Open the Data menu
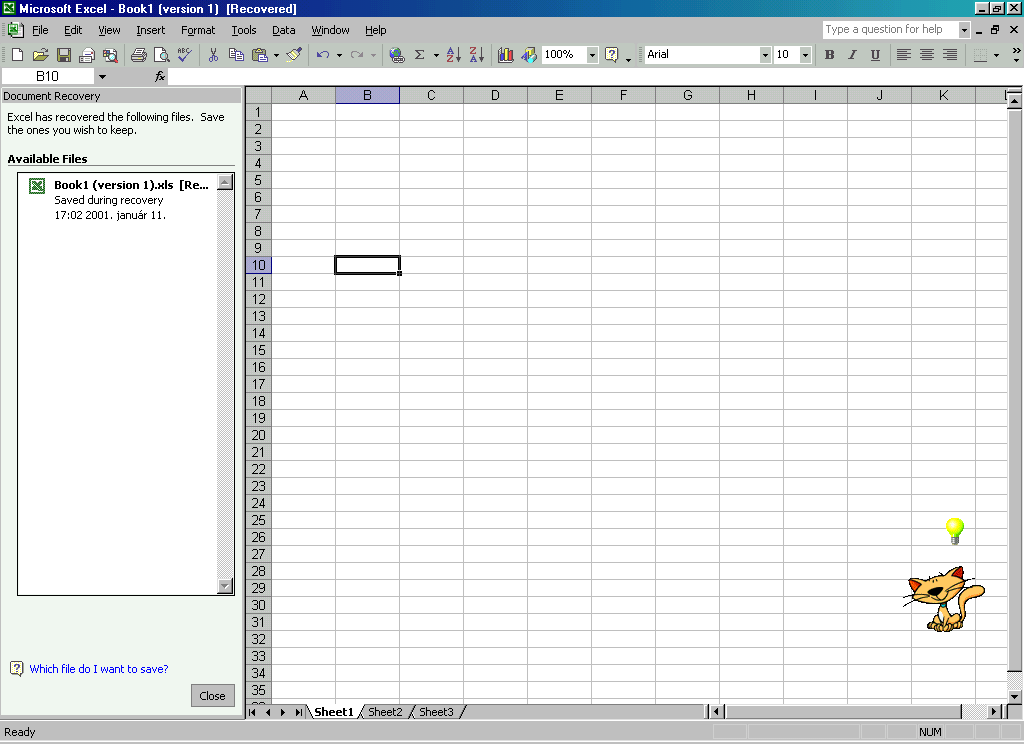This screenshot has width=1024, height=744. pyautogui.click(x=283, y=30)
